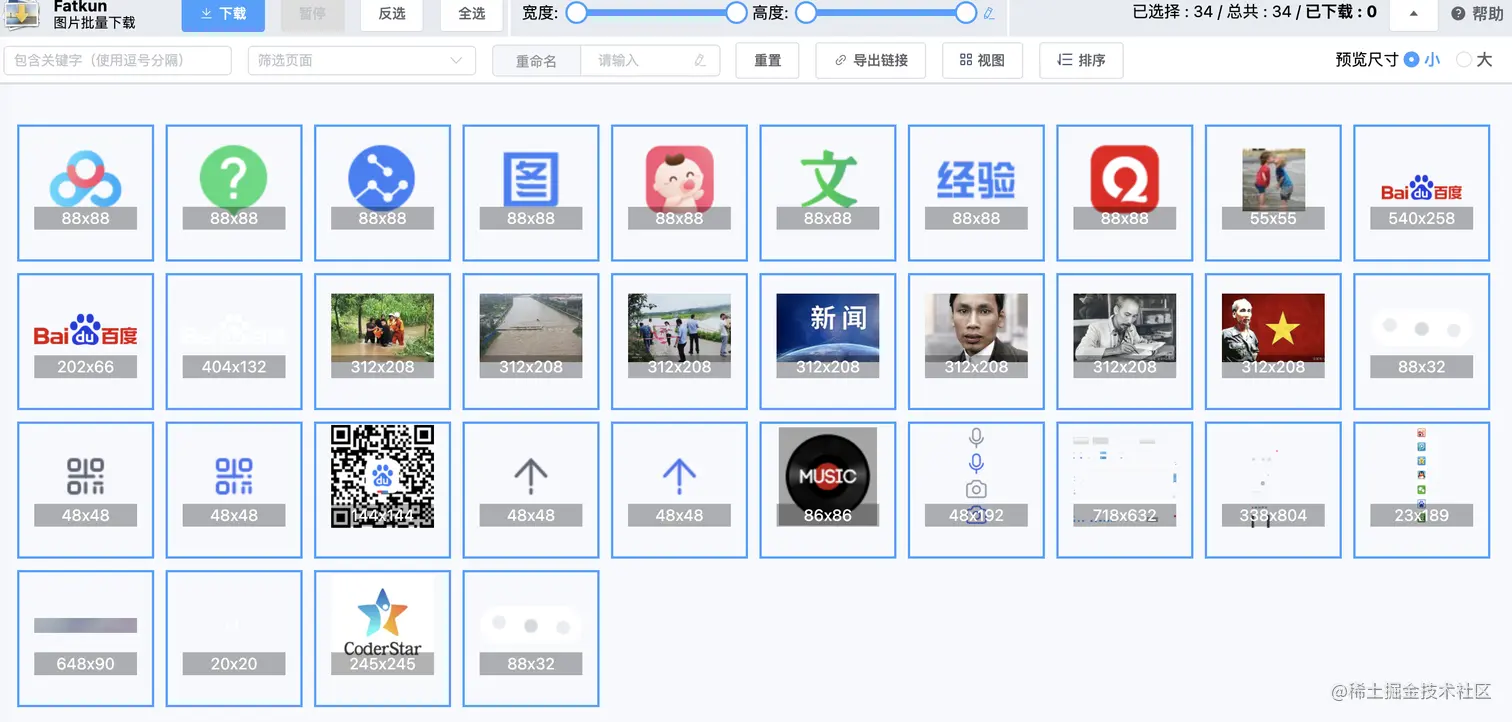
Task: Click the 导出链接 export links button
Action: point(871,60)
